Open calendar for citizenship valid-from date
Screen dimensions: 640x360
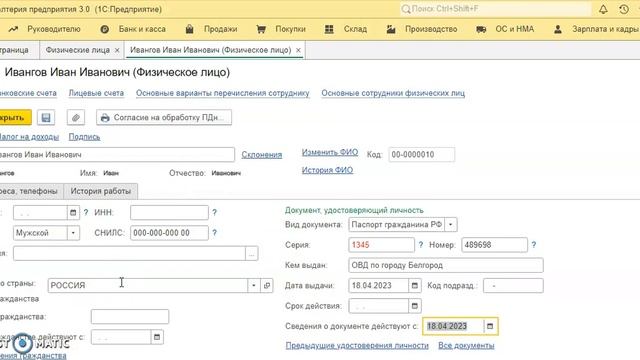[x=157, y=337]
